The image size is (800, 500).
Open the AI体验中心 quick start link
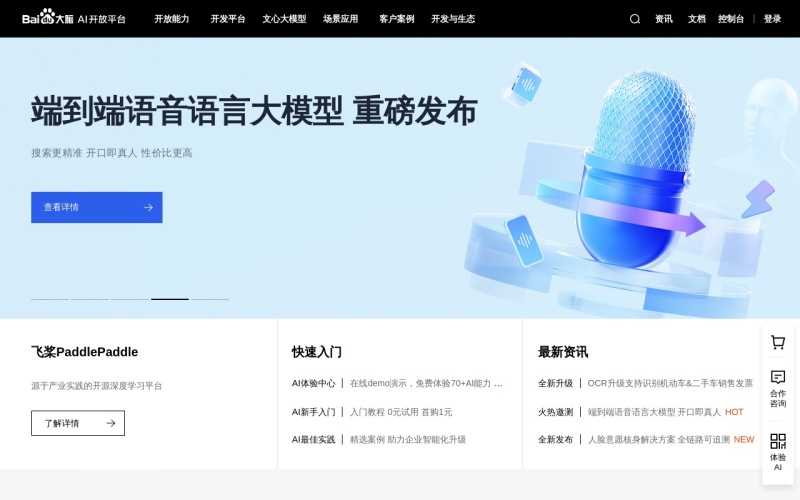click(313, 383)
